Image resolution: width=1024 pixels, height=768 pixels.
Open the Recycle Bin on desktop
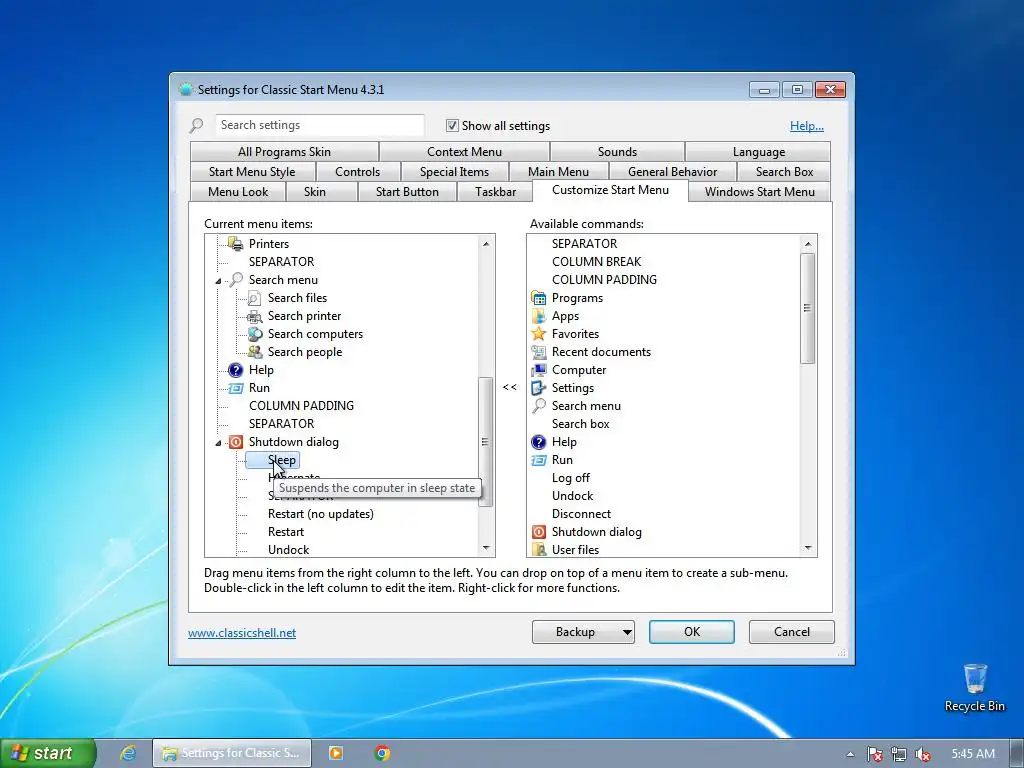click(974, 688)
